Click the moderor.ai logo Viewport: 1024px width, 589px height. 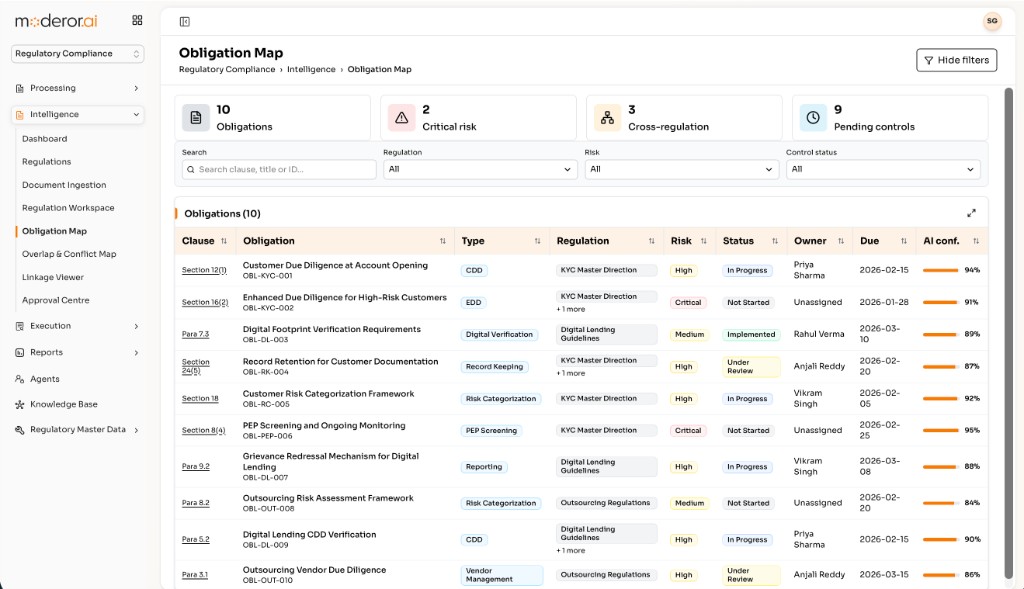pyautogui.click(x=56, y=21)
